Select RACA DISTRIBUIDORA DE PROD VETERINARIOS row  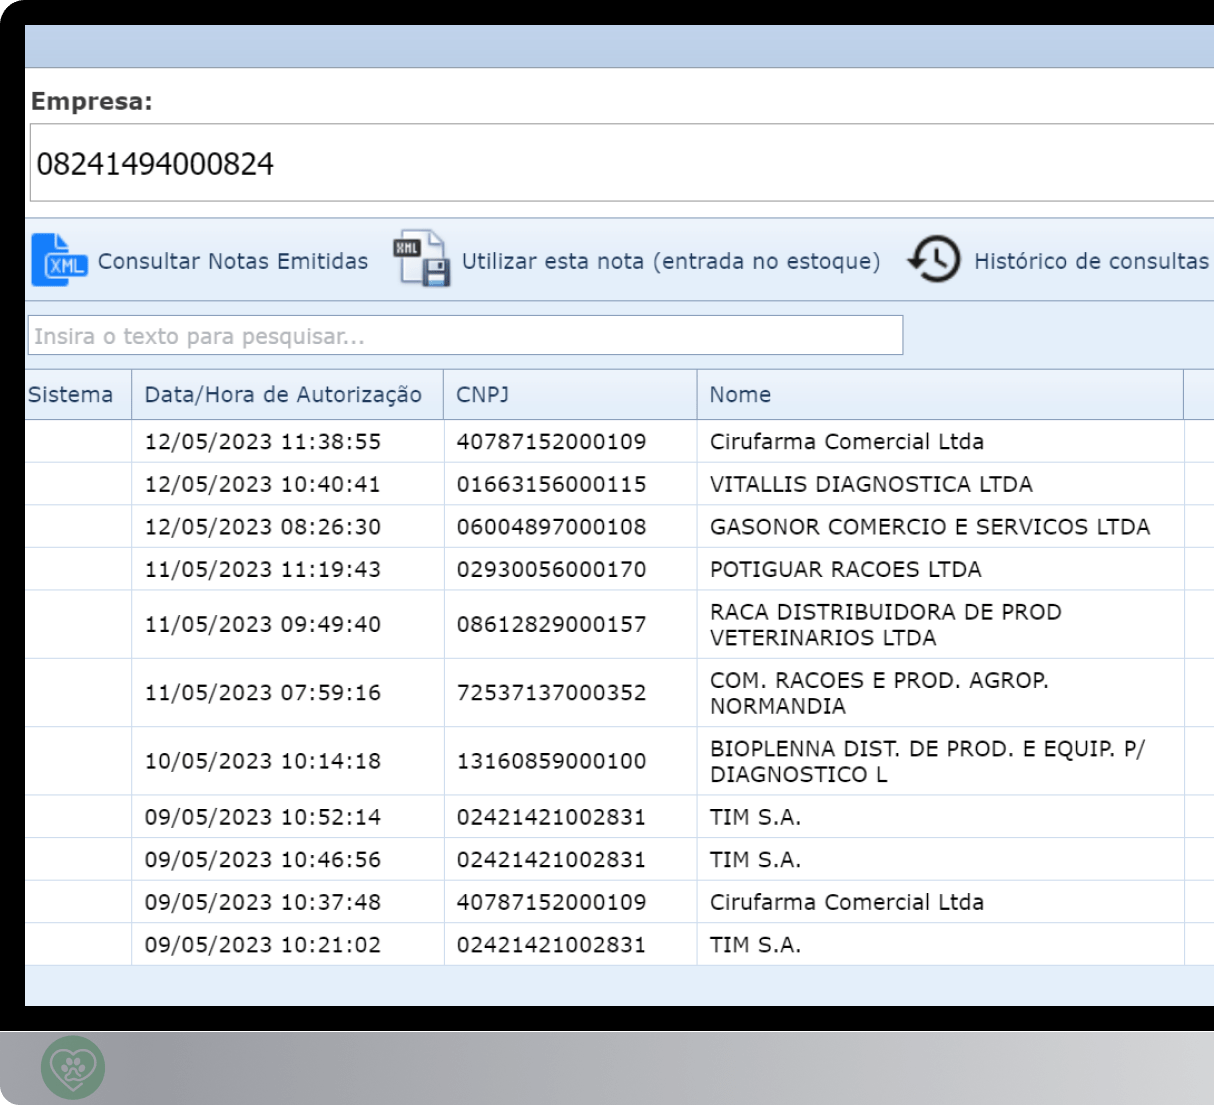click(x=885, y=624)
